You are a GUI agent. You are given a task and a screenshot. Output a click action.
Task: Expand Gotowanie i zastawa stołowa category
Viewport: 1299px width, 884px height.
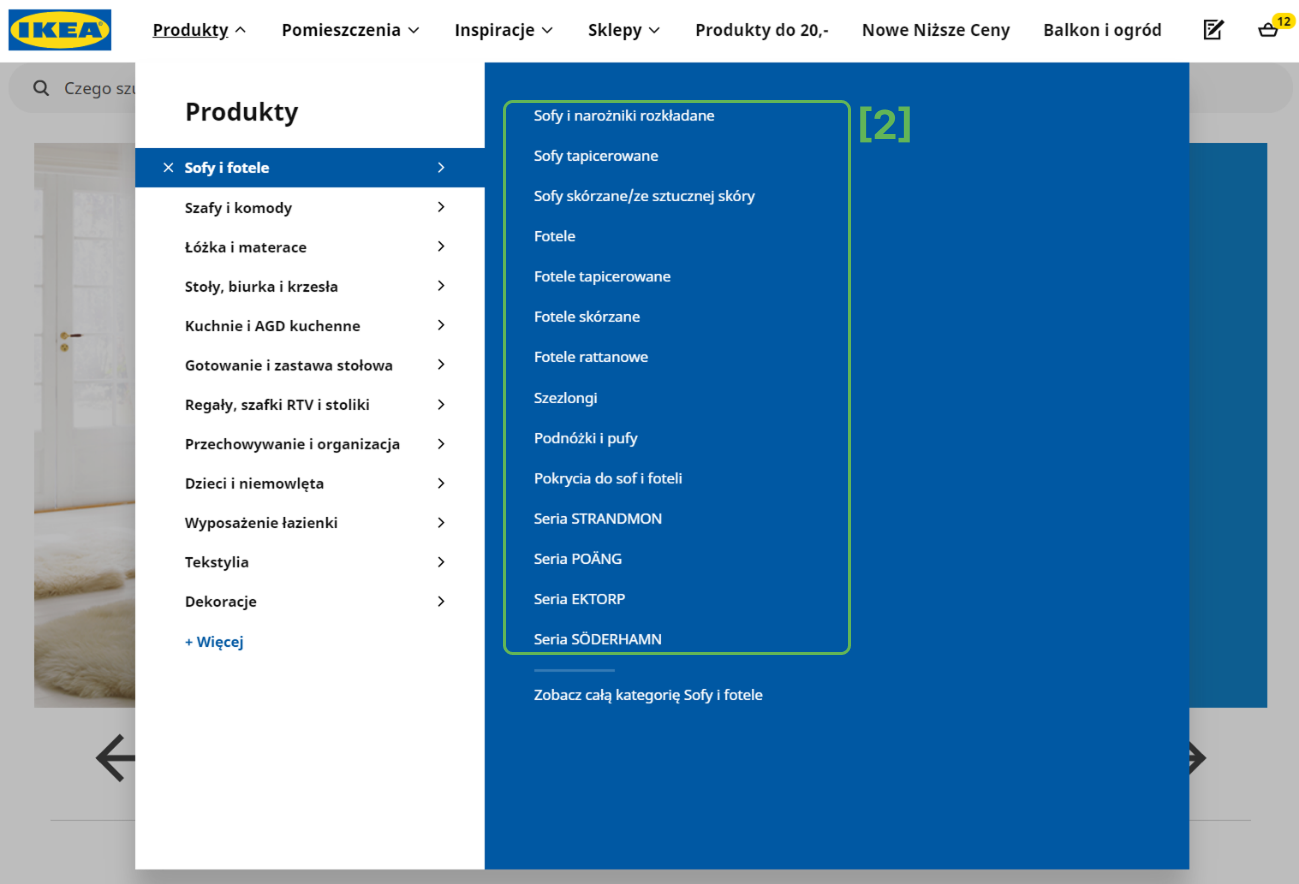[x=310, y=365]
